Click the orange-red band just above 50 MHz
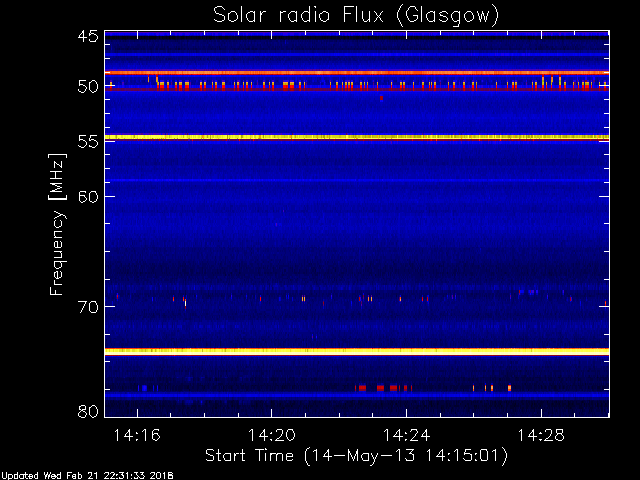640x480 pixels. click(357, 73)
